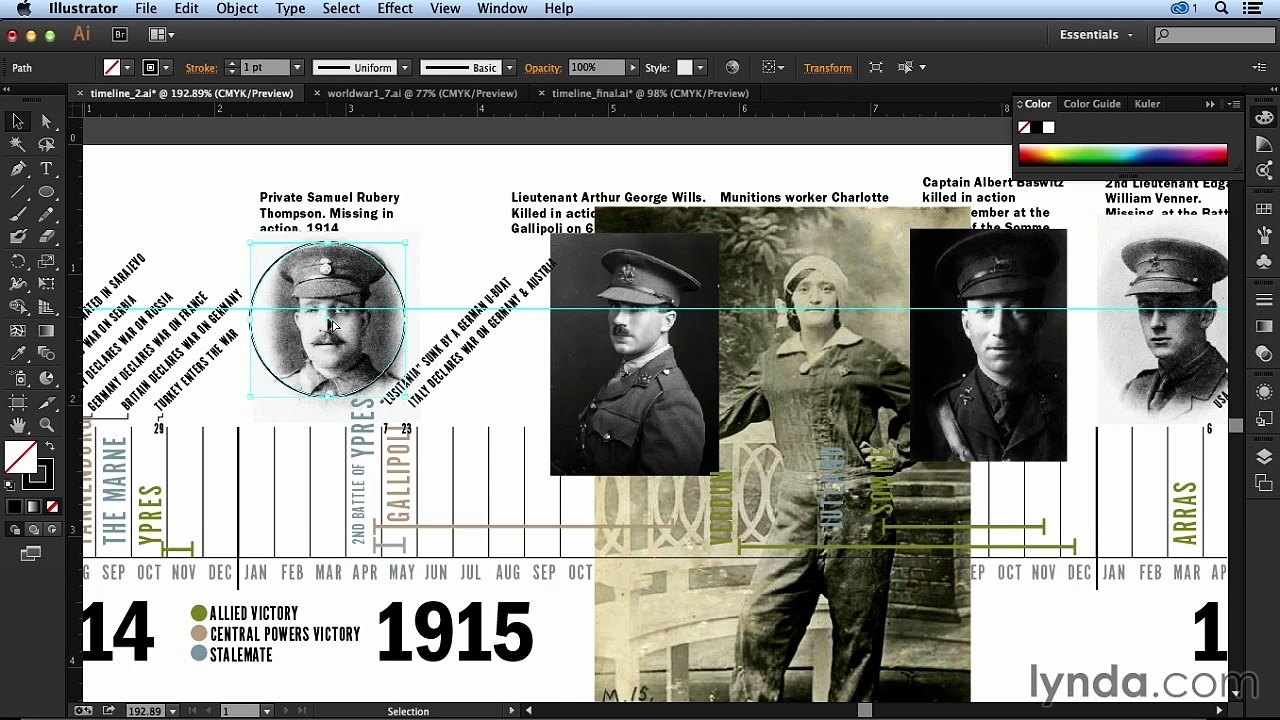The image size is (1280, 720).
Task: Open the Object menu
Action: pyautogui.click(x=237, y=8)
